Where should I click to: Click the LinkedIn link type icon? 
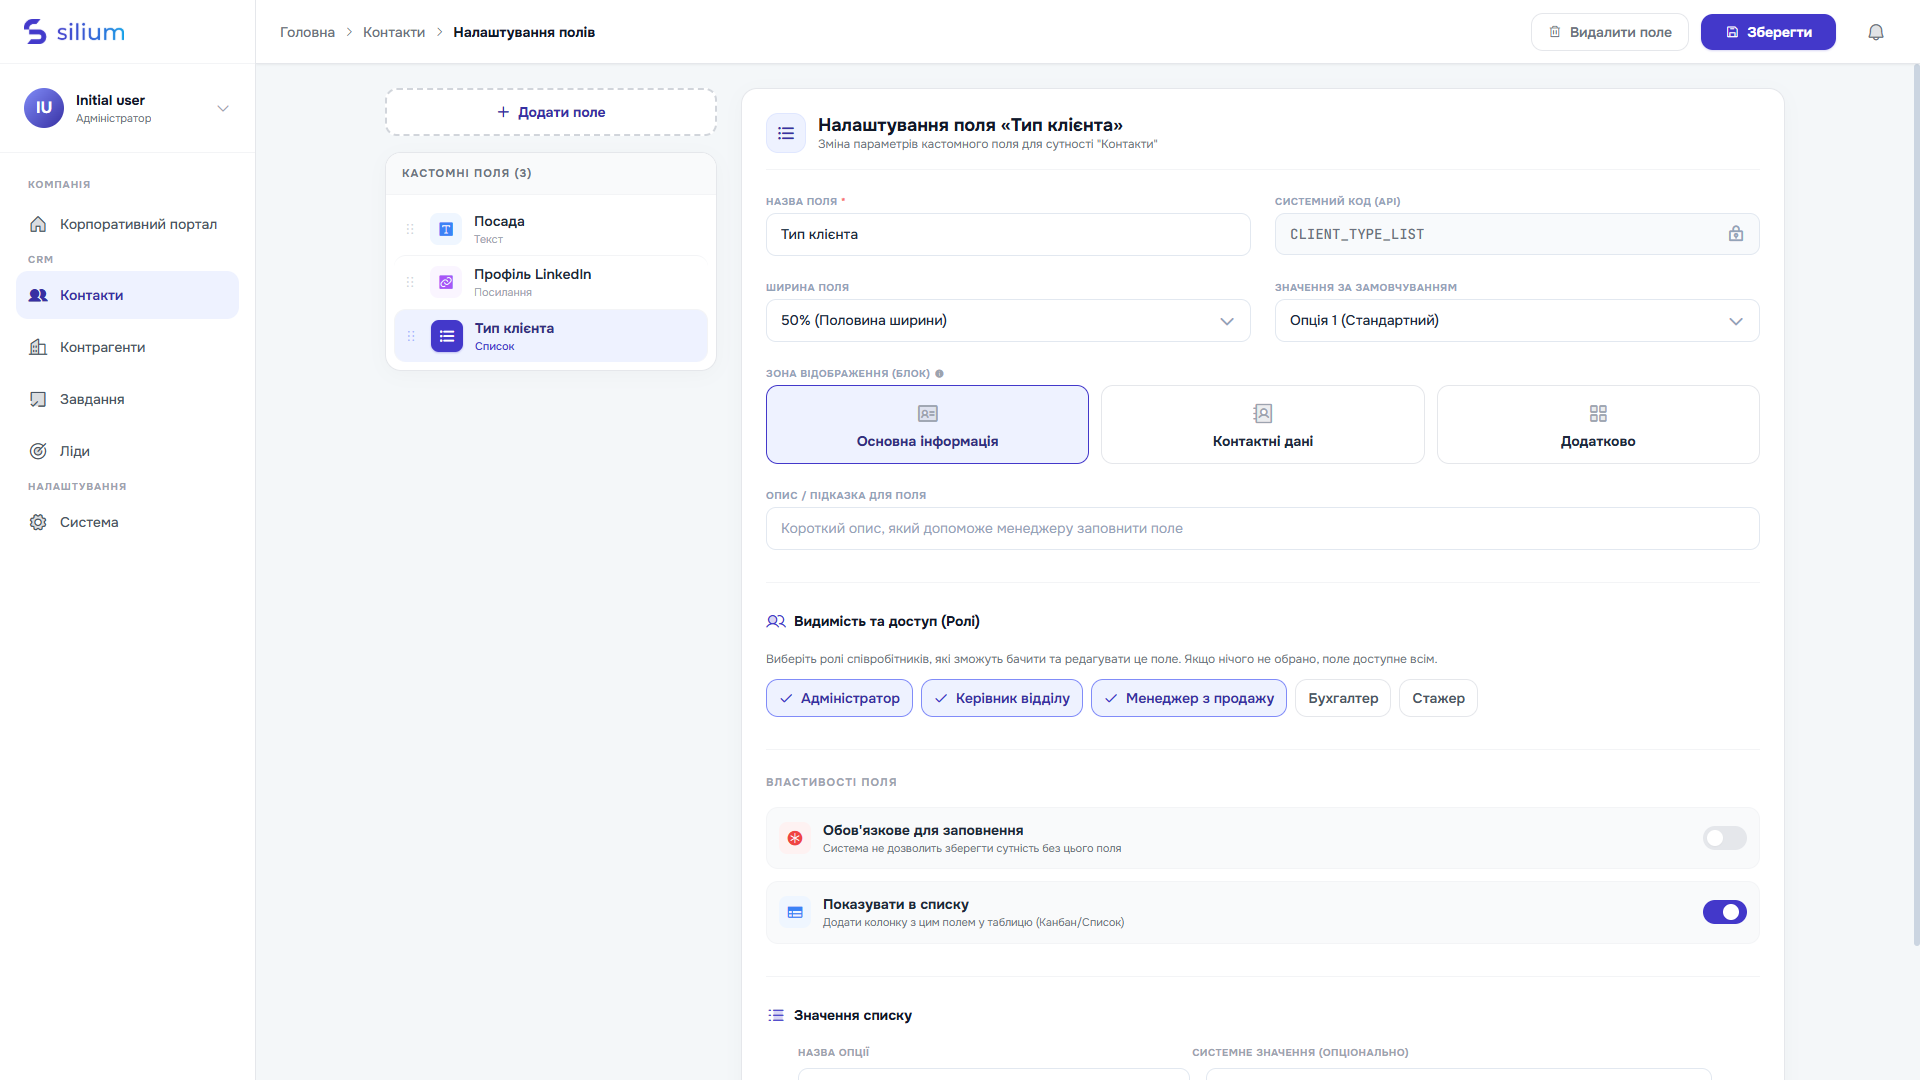pos(446,282)
